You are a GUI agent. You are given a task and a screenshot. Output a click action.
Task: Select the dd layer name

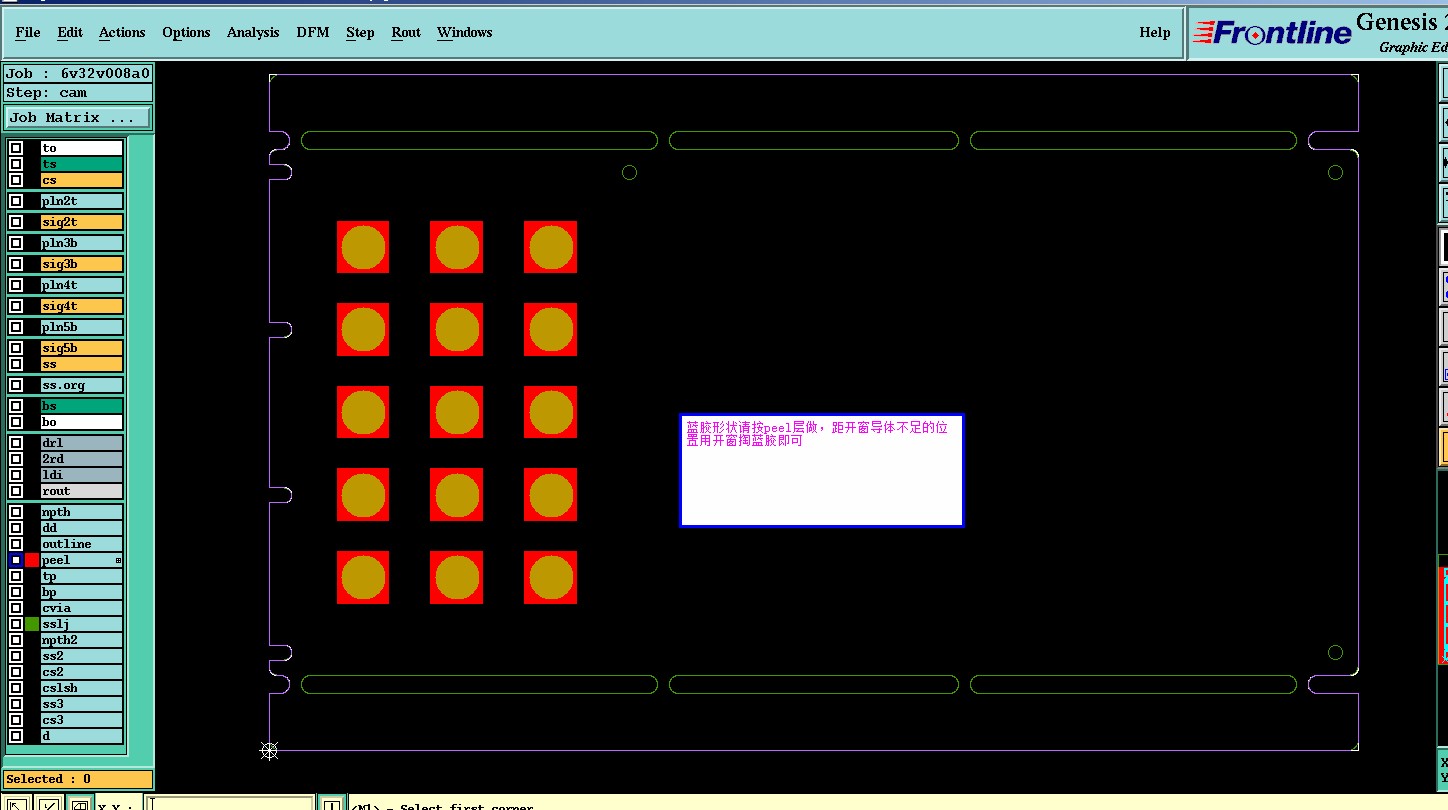pos(82,528)
